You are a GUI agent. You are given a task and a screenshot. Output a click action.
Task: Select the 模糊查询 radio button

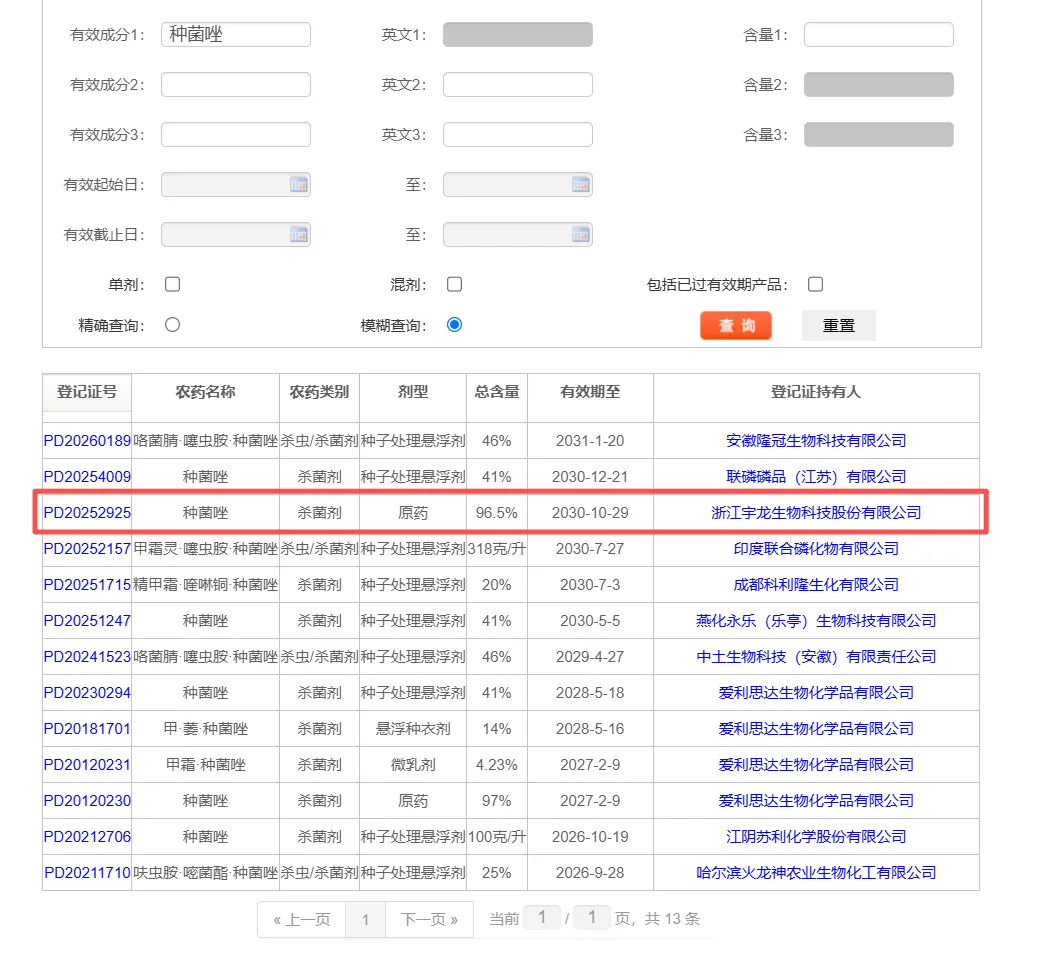tap(454, 324)
